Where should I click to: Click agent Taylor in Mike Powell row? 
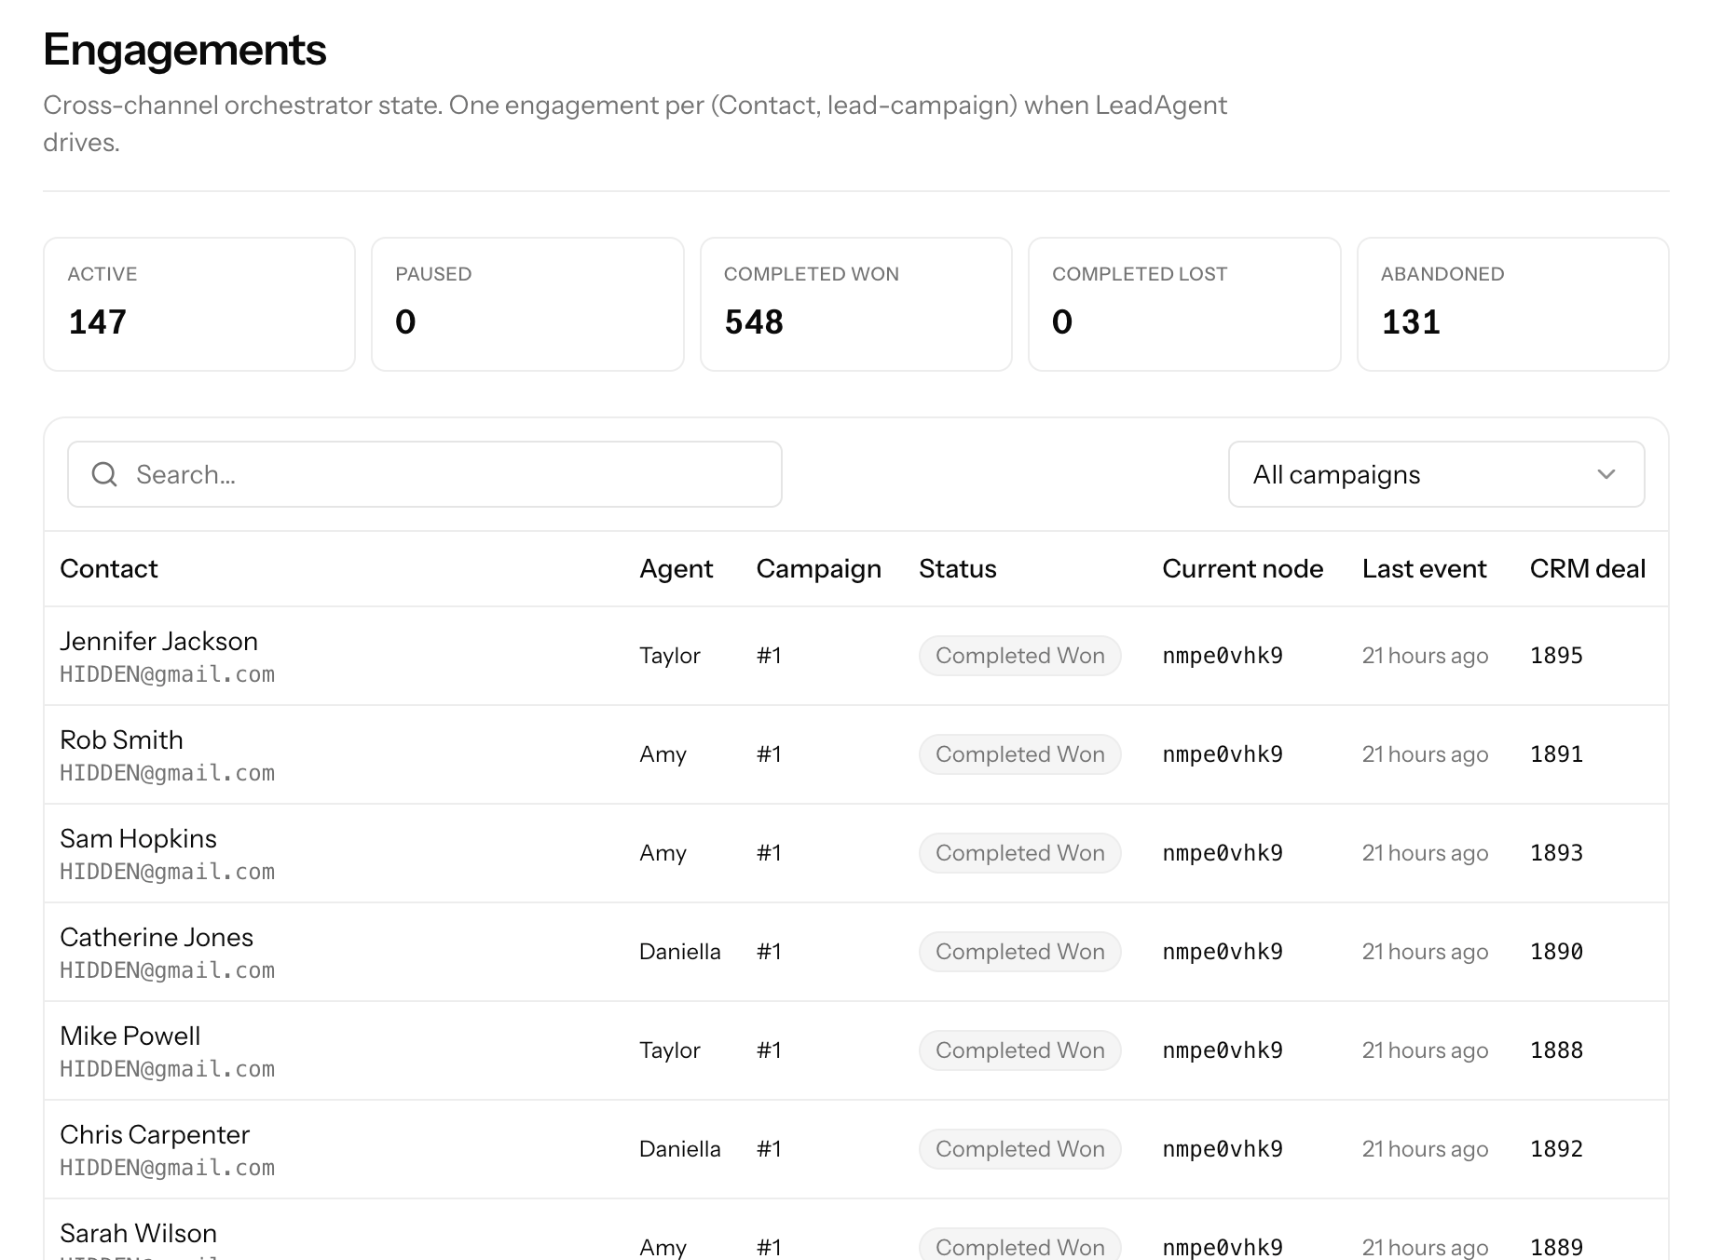[670, 1051]
